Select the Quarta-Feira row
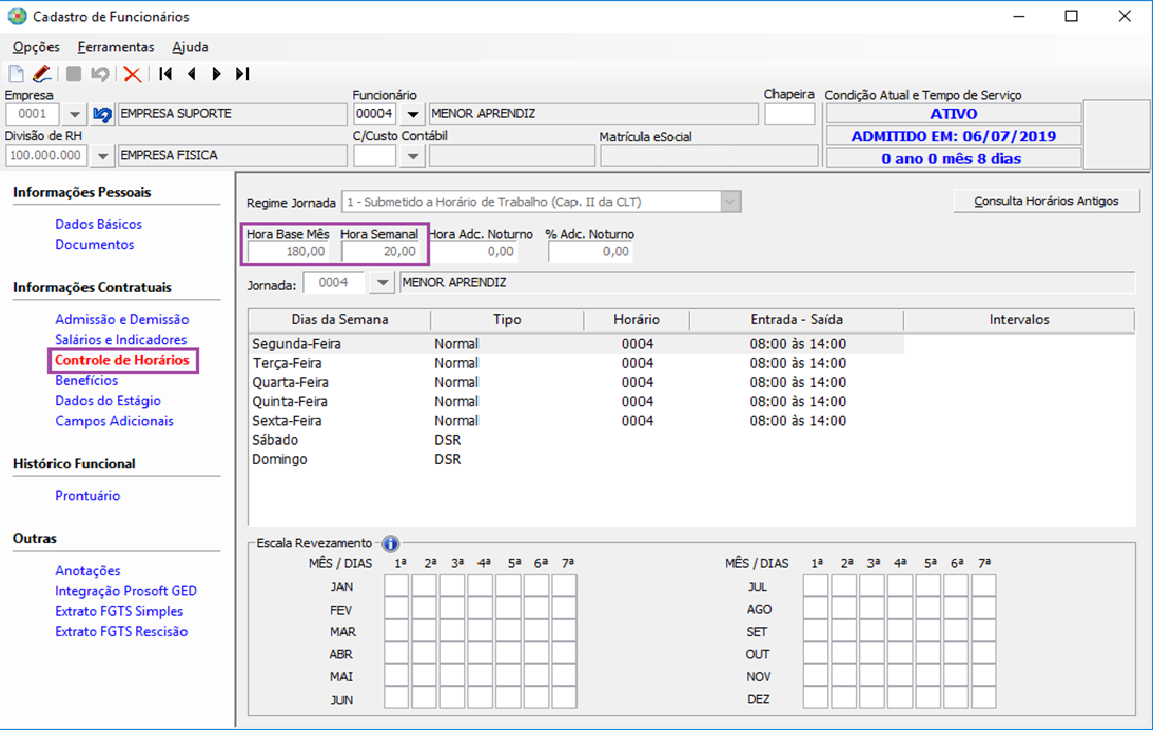Screen dimensions: 1154x730 (x=576, y=383)
